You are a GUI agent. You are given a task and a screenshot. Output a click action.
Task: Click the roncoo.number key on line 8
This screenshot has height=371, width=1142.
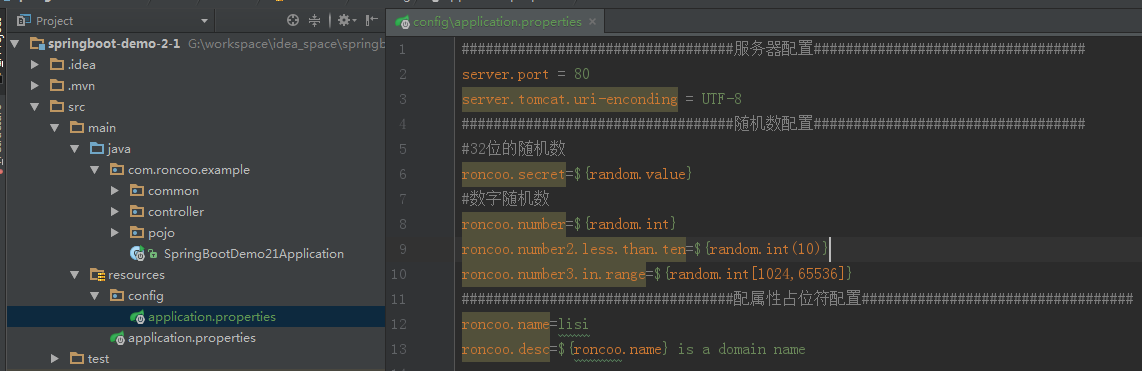pyautogui.click(x=513, y=224)
